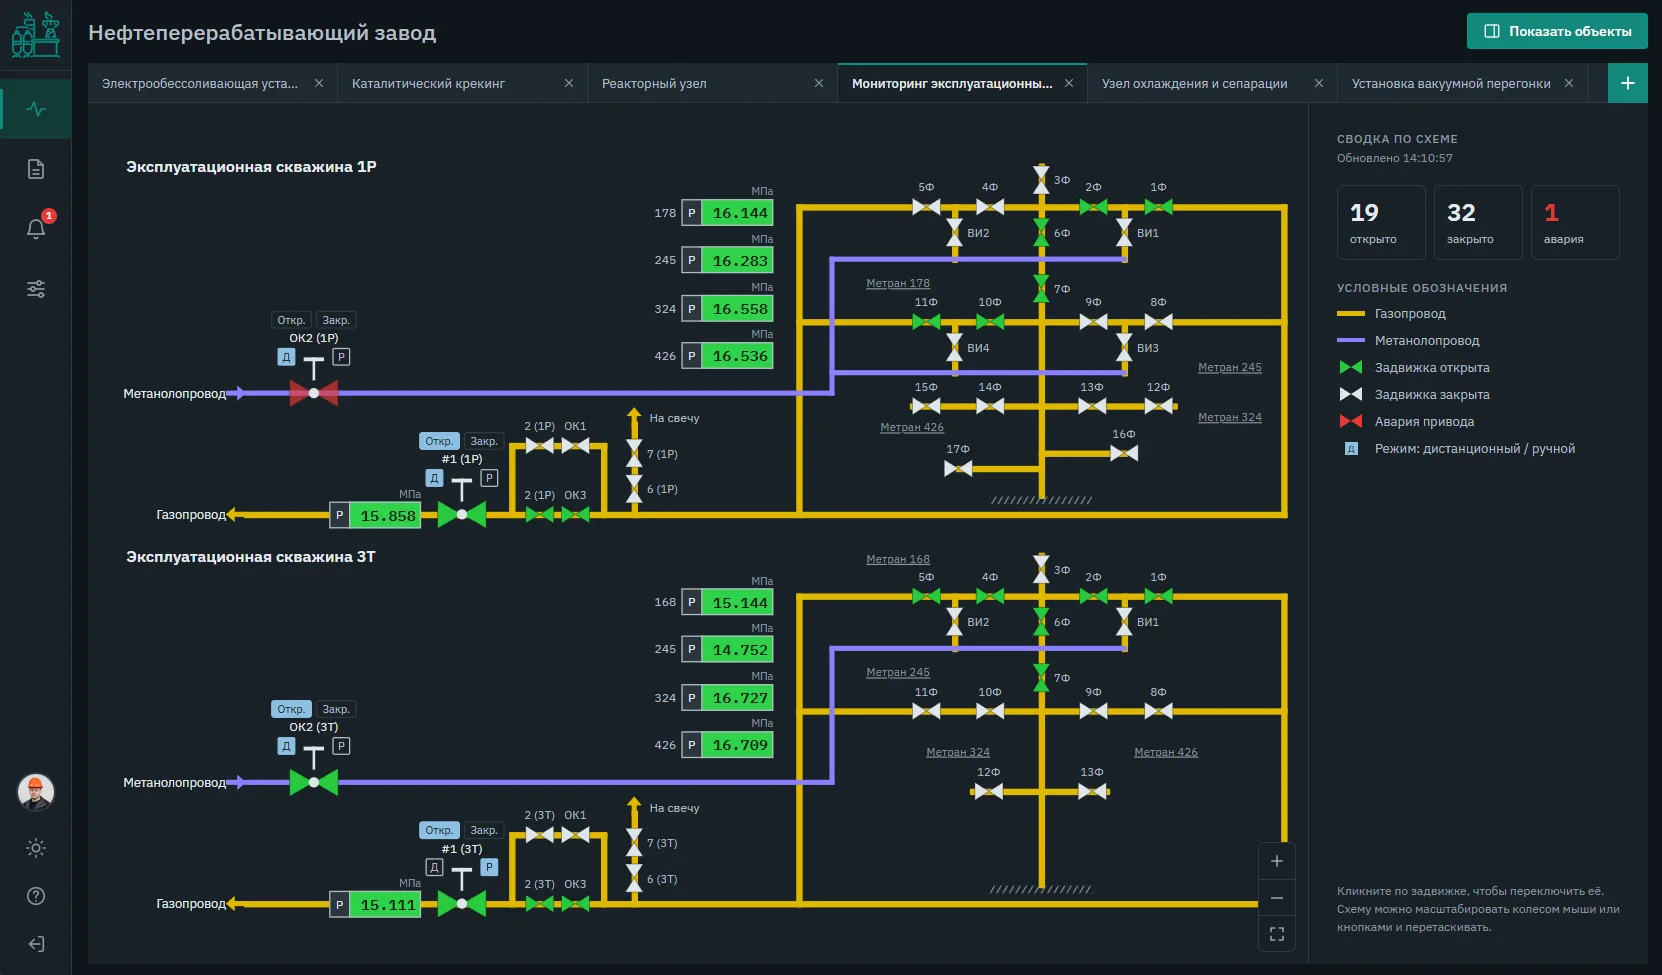Click the 1 авария summary card
Viewport: 1662px width, 975px height.
[1575, 222]
